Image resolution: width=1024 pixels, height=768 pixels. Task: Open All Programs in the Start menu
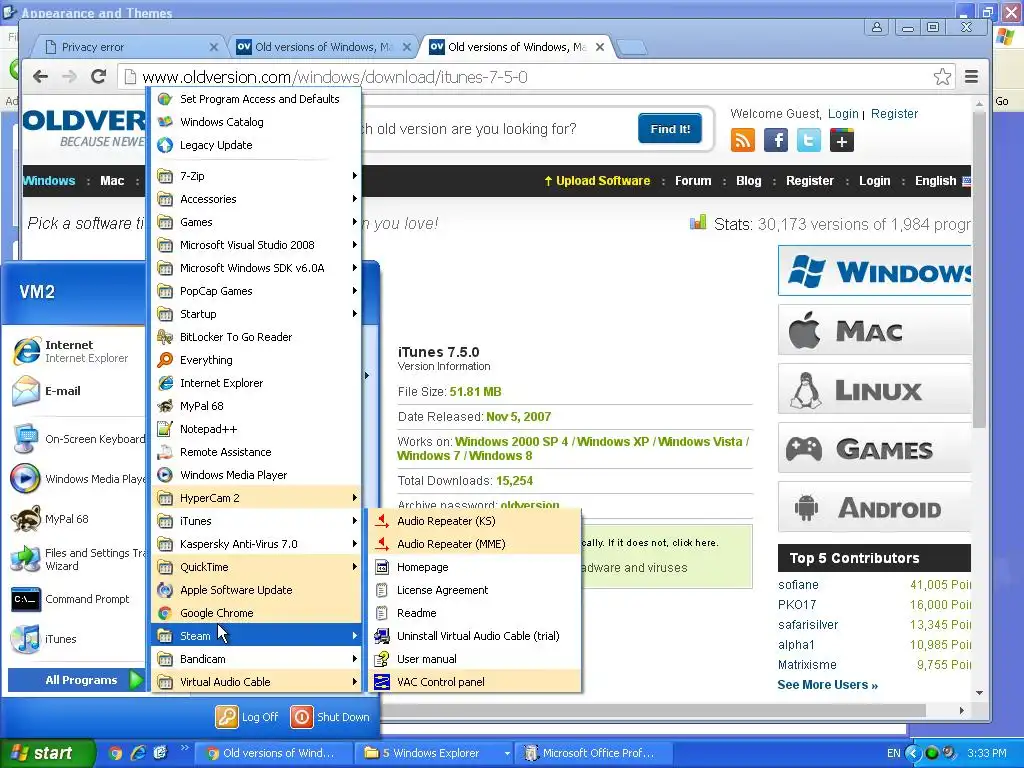coord(76,680)
